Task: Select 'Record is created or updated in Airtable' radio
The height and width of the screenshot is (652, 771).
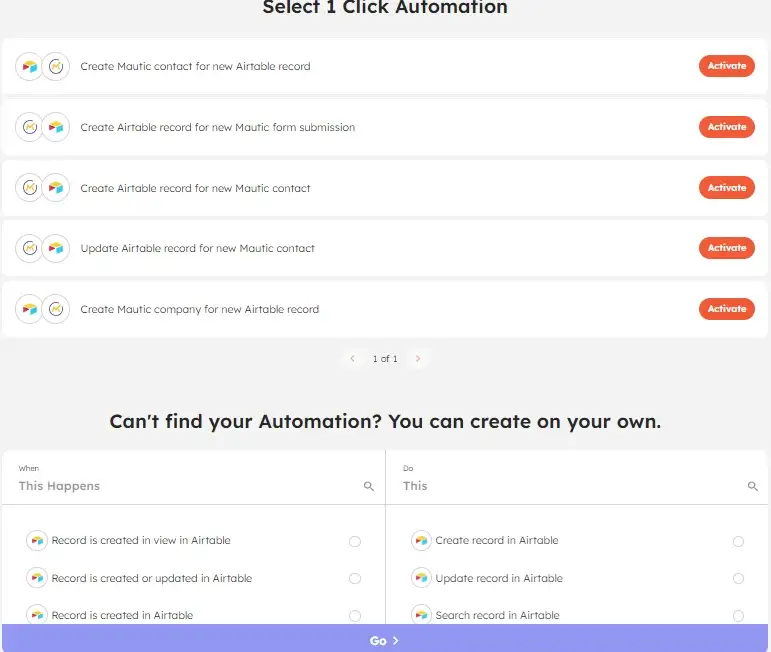Action: coord(355,578)
